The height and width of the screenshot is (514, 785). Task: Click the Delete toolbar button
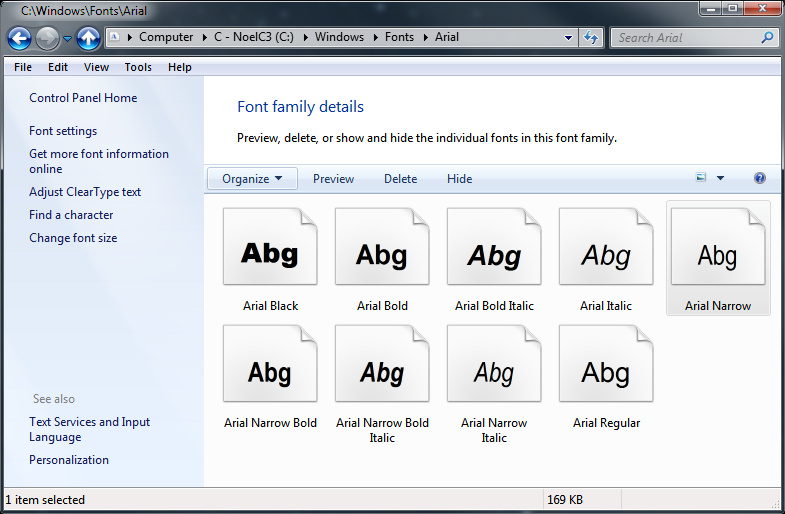click(x=401, y=179)
